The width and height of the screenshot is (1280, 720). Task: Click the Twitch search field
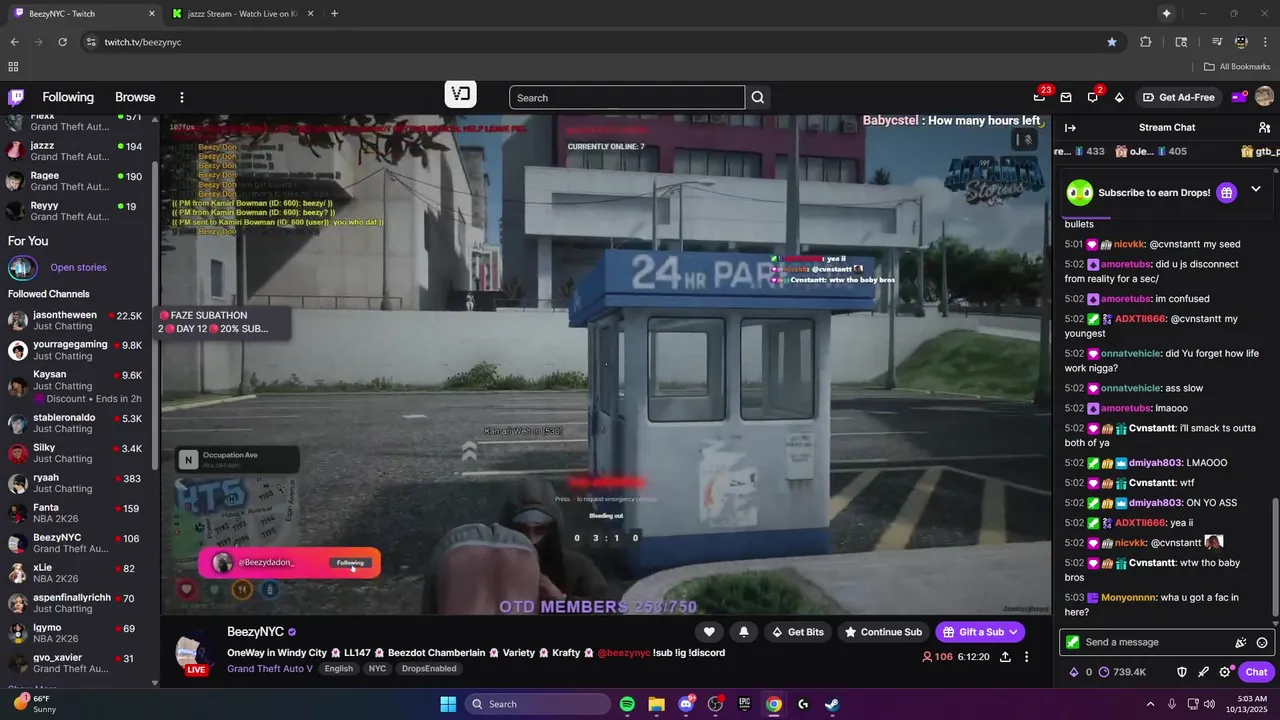click(x=627, y=97)
